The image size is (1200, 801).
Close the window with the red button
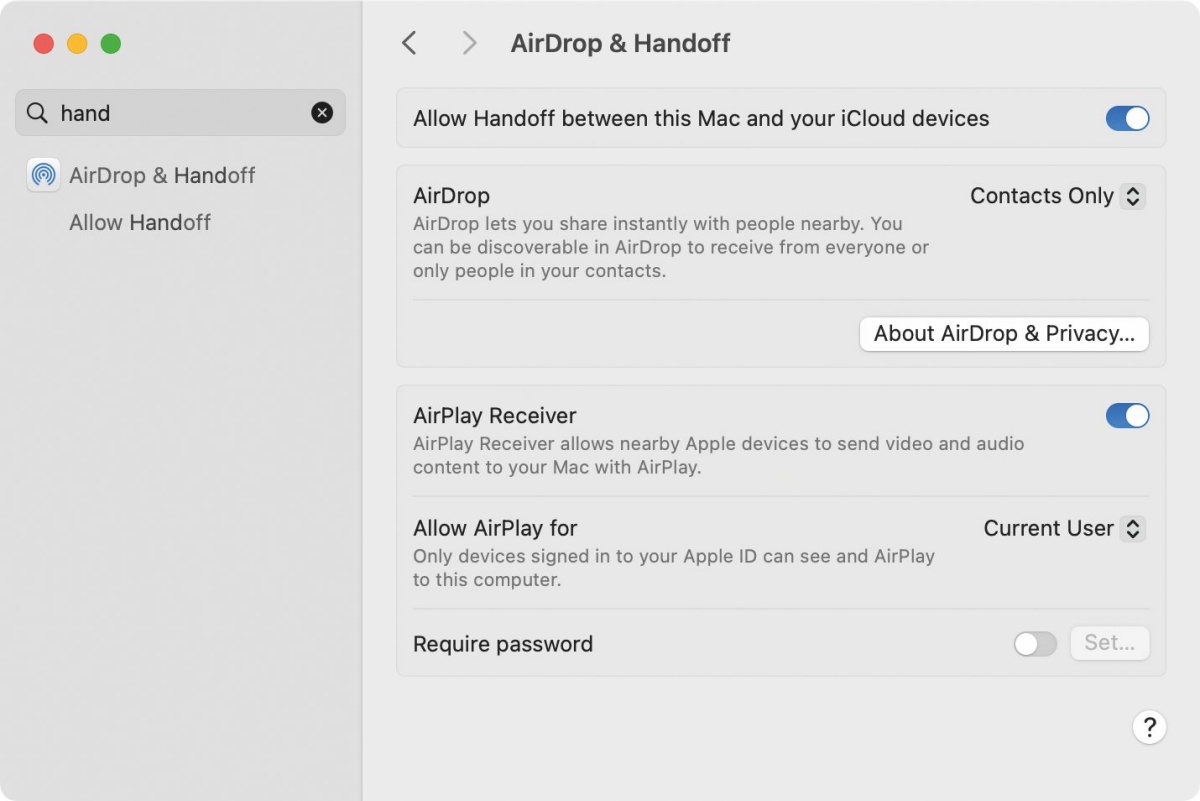point(43,44)
